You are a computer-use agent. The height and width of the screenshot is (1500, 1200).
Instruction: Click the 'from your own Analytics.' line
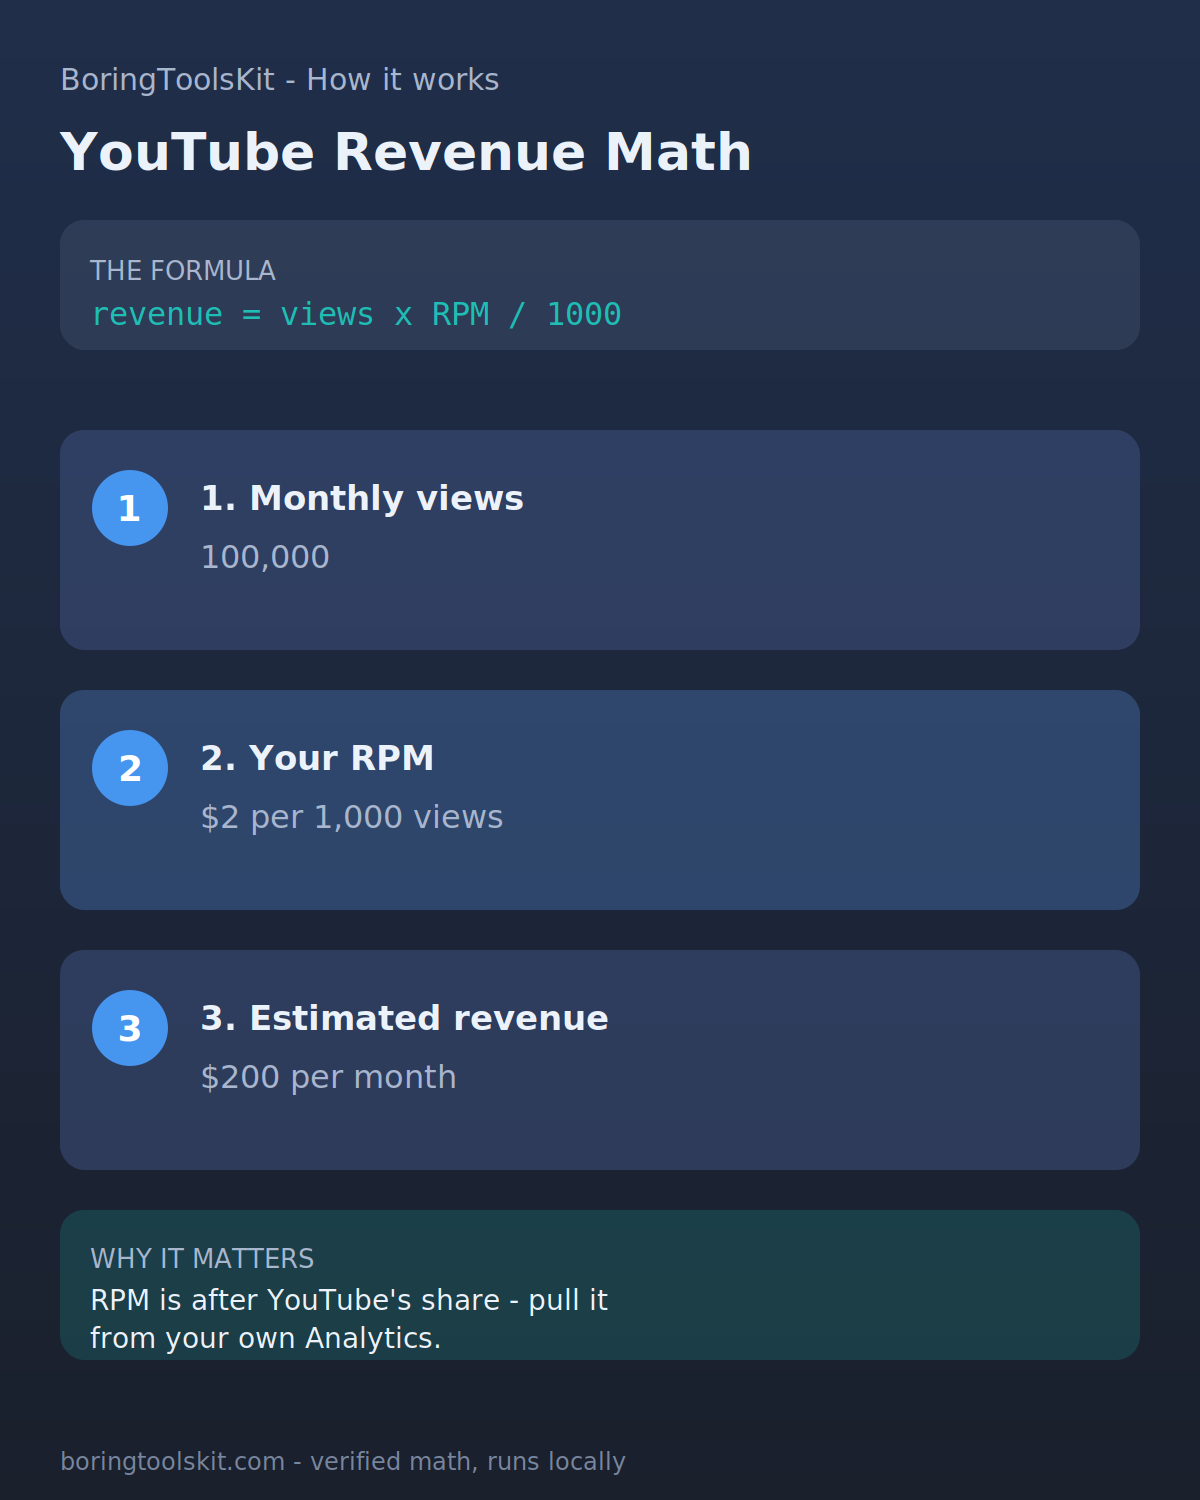point(266,1338)
